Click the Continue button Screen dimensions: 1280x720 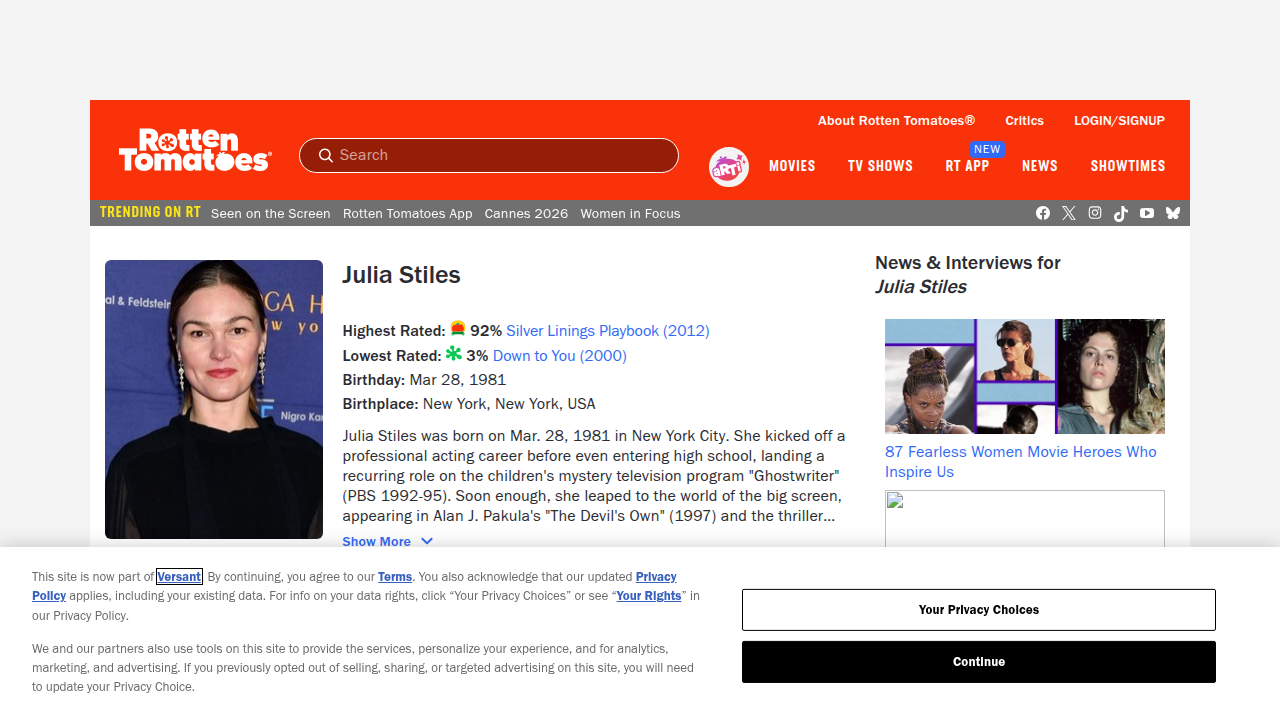pyautogui.click(x=979, y=662)
